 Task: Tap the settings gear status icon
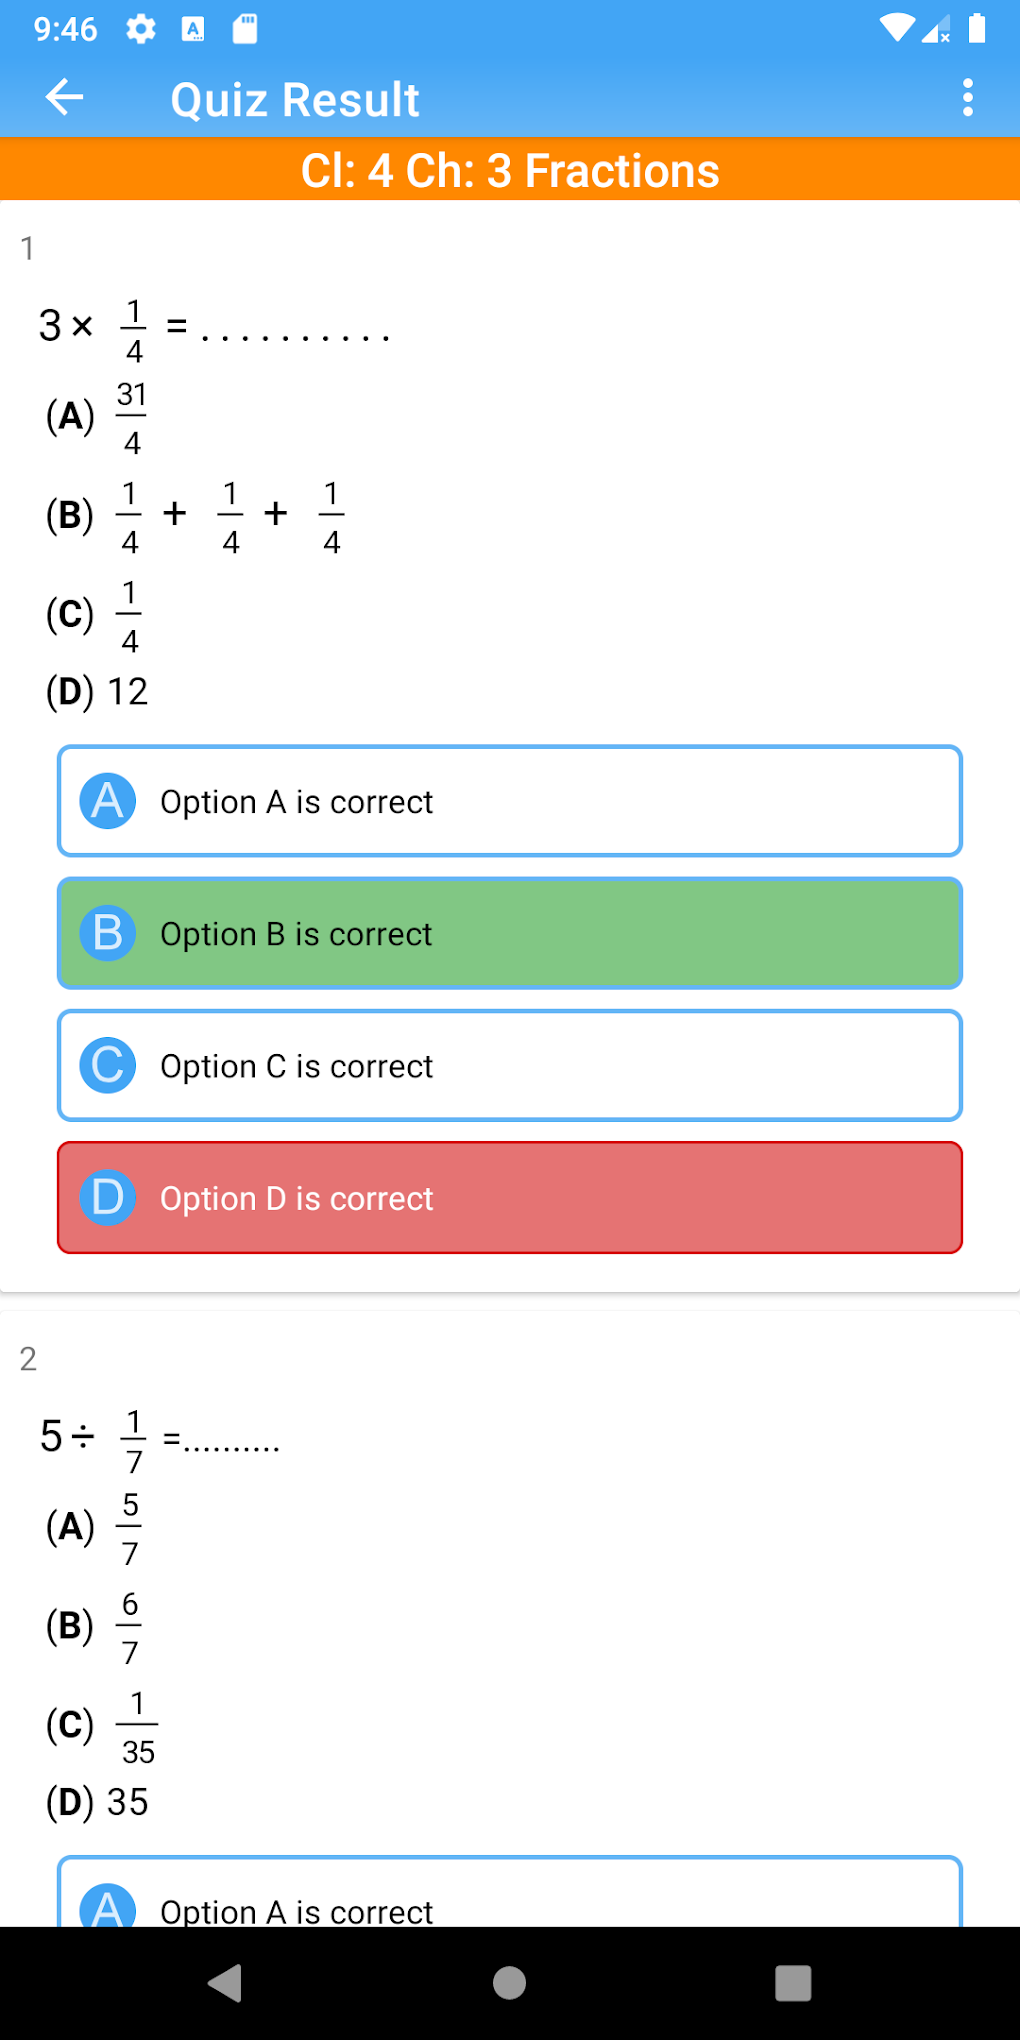point(141,29)
